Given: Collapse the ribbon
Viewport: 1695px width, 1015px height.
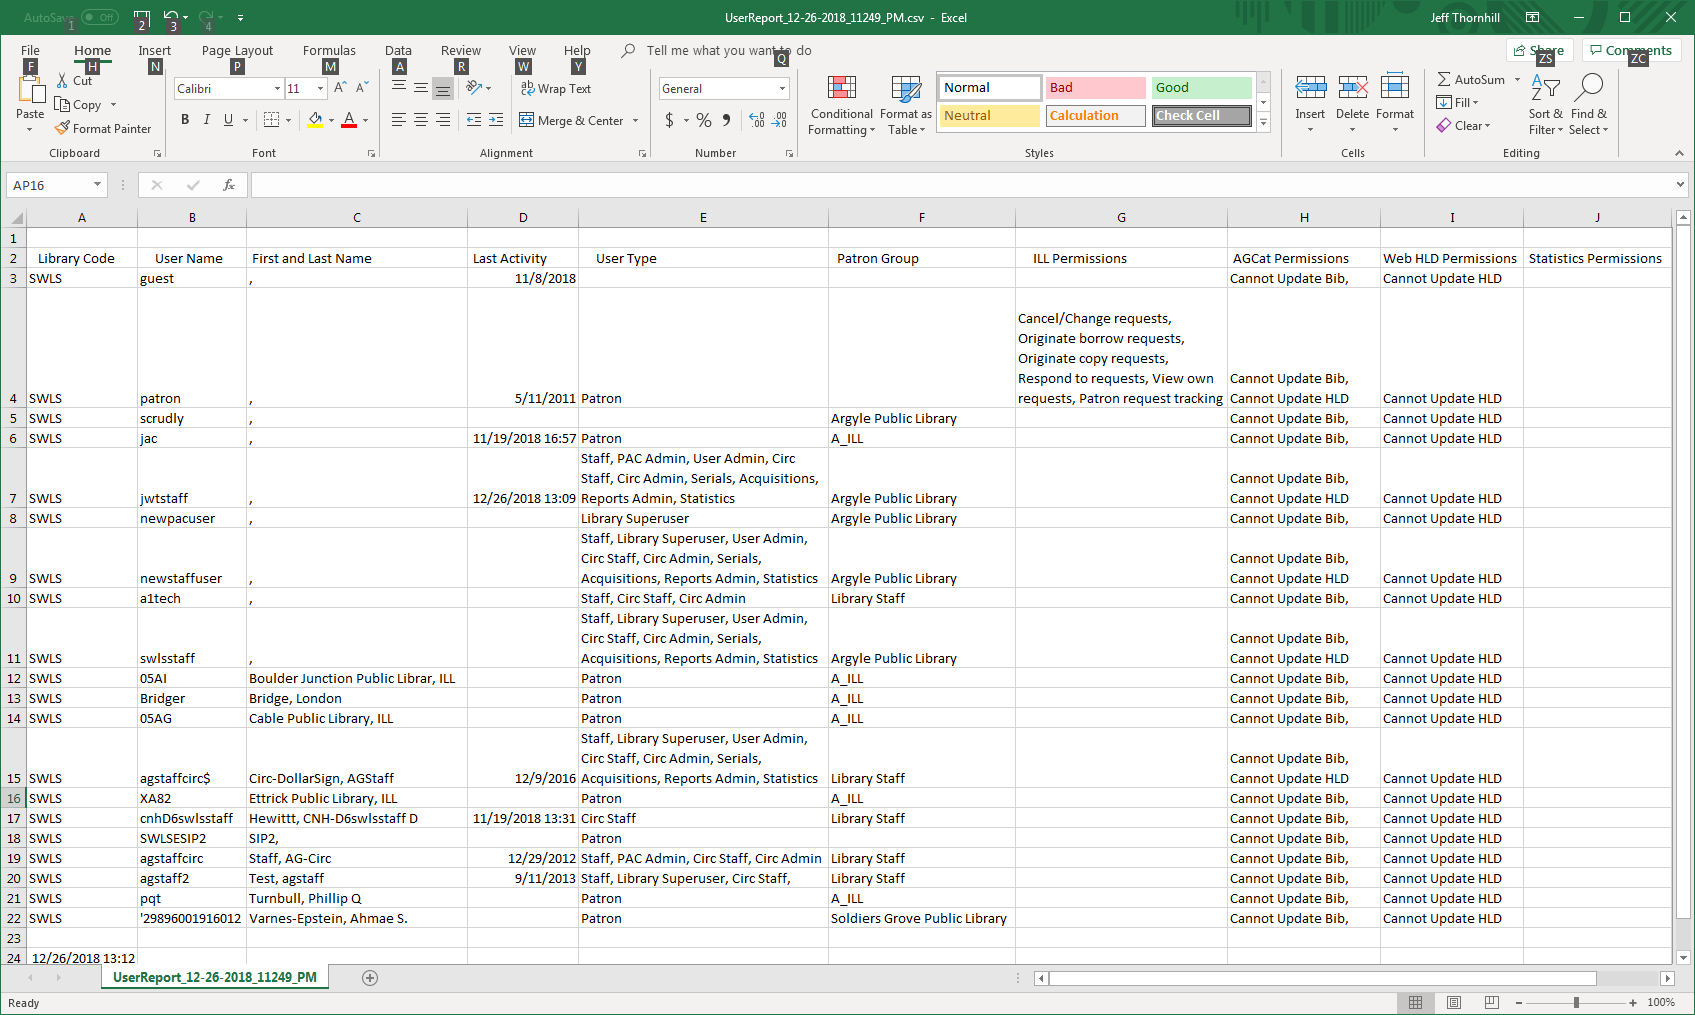Looking at the screenshot, I should [x=1679, y=153].
